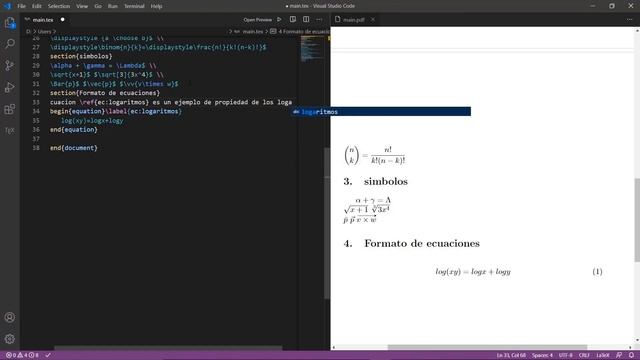Click the Split Editor Right icon
This screenshot has height=360, width=640.
click(x=306, y=20)
